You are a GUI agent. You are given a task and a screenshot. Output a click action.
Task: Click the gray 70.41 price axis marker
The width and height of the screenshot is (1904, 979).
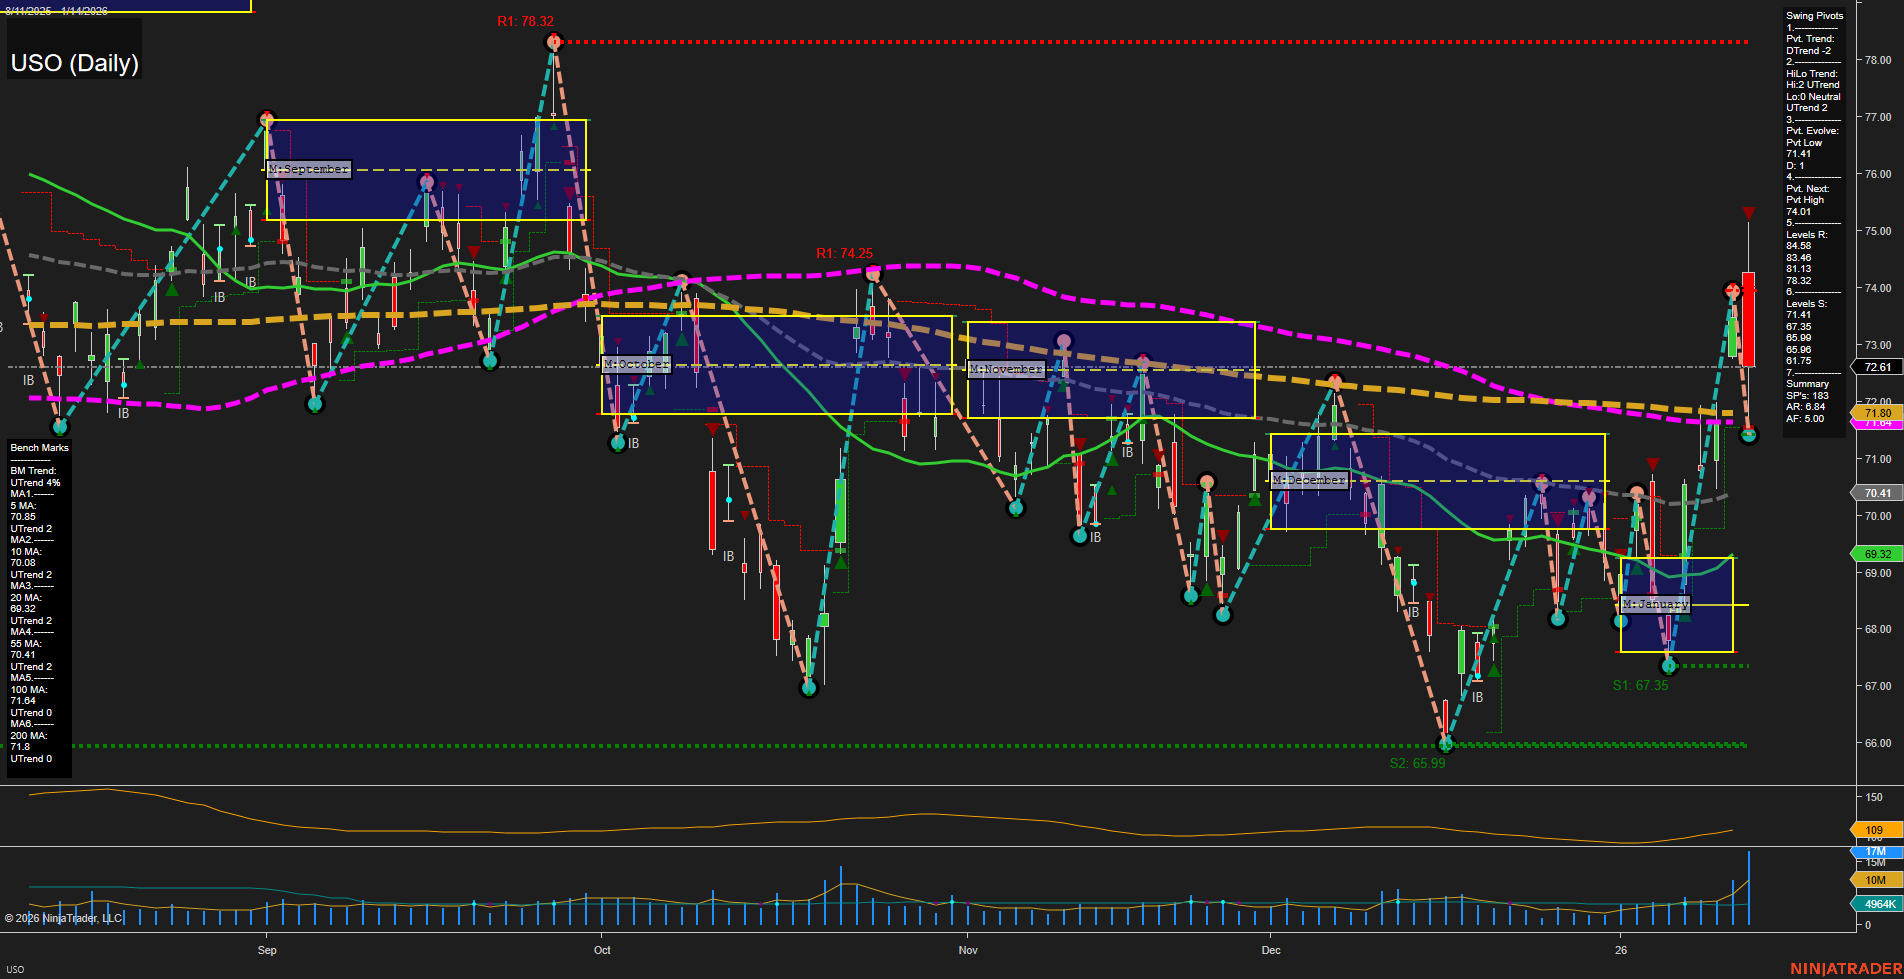(x=1877, y=493)
